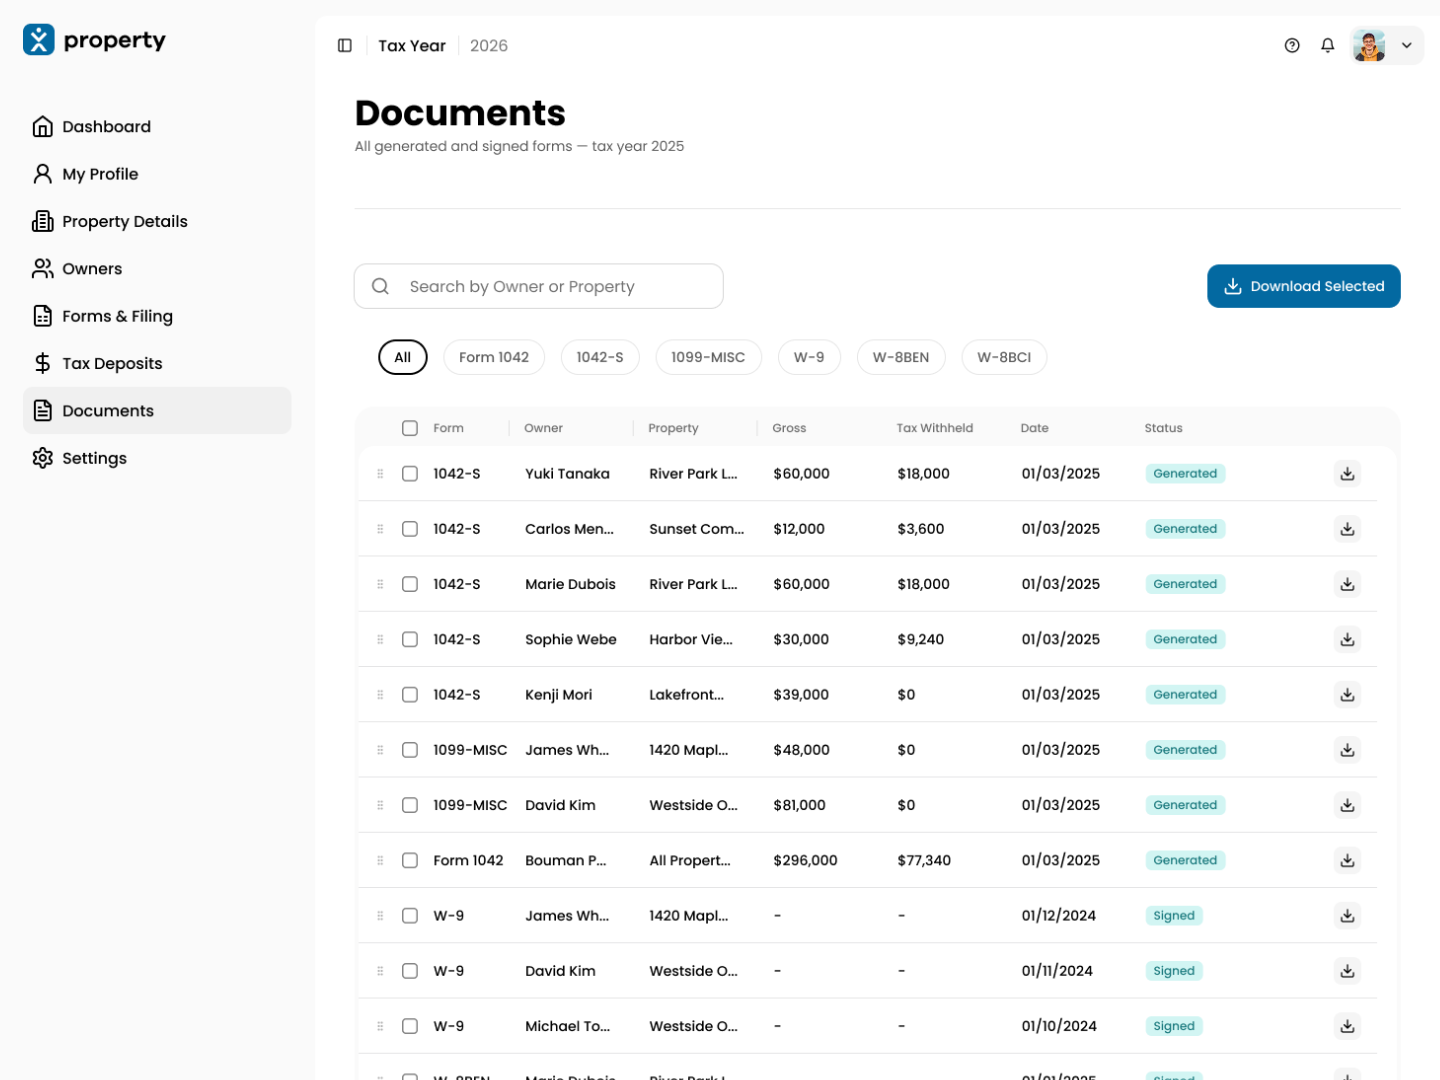The width and height of the screenshot is (1440, 1080).
Task: Expand the user profile dropdown chevron
Action: pos(1406,46)
